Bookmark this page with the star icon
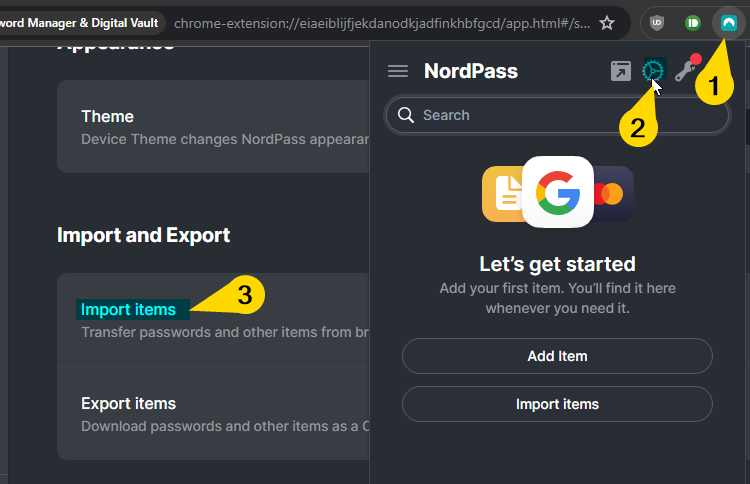 607,22
